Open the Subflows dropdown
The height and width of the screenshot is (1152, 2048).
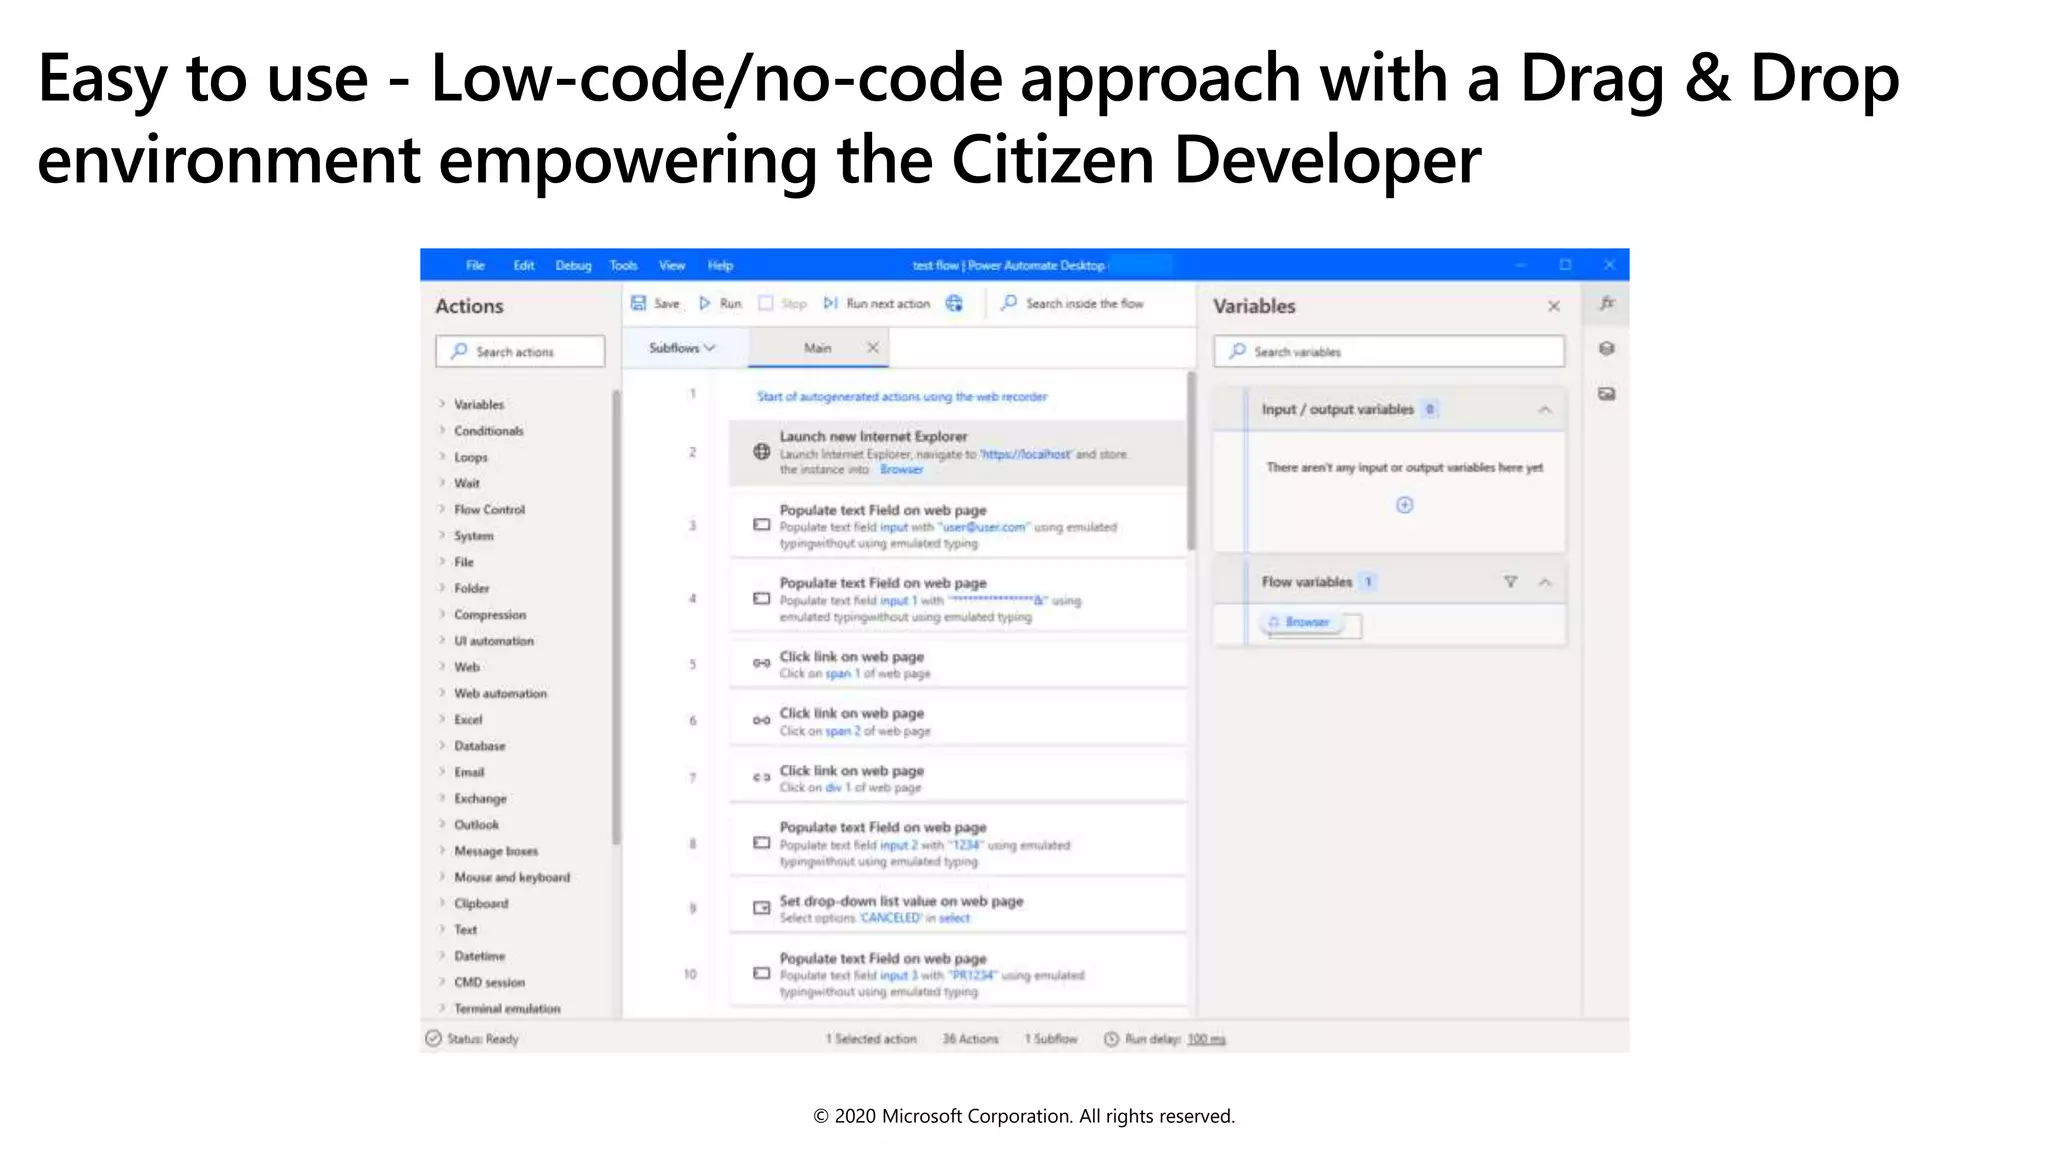click(682, 348)
